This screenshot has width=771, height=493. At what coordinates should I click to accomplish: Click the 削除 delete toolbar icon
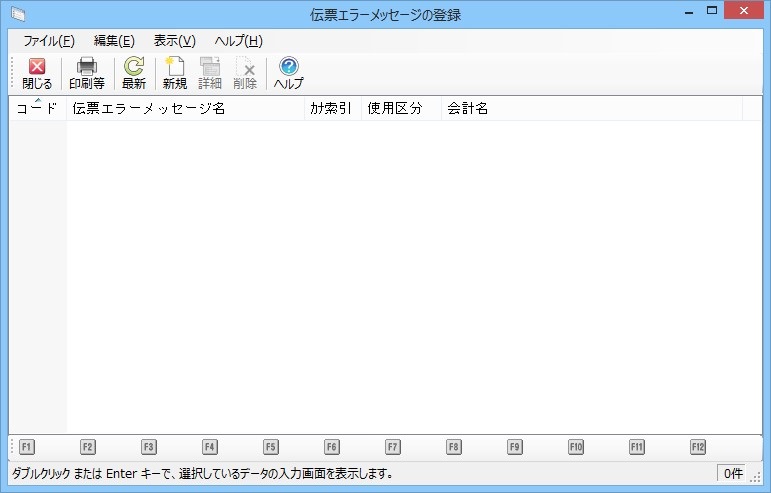click(245, 73)
